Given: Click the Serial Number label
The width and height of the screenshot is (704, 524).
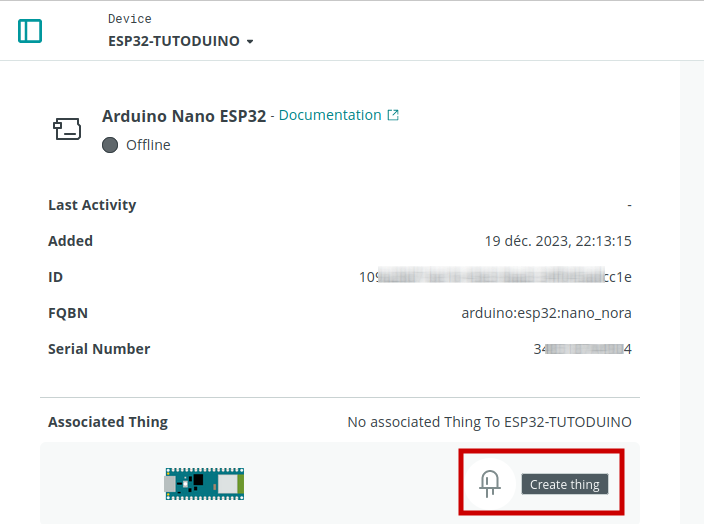Looking at the screenshot, I should [99, 349].
